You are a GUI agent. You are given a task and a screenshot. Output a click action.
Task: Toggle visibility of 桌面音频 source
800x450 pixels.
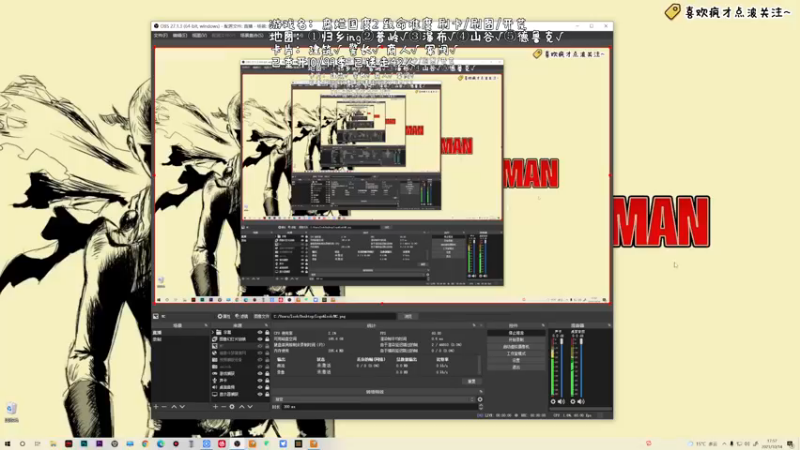click(x=260, y=387)
